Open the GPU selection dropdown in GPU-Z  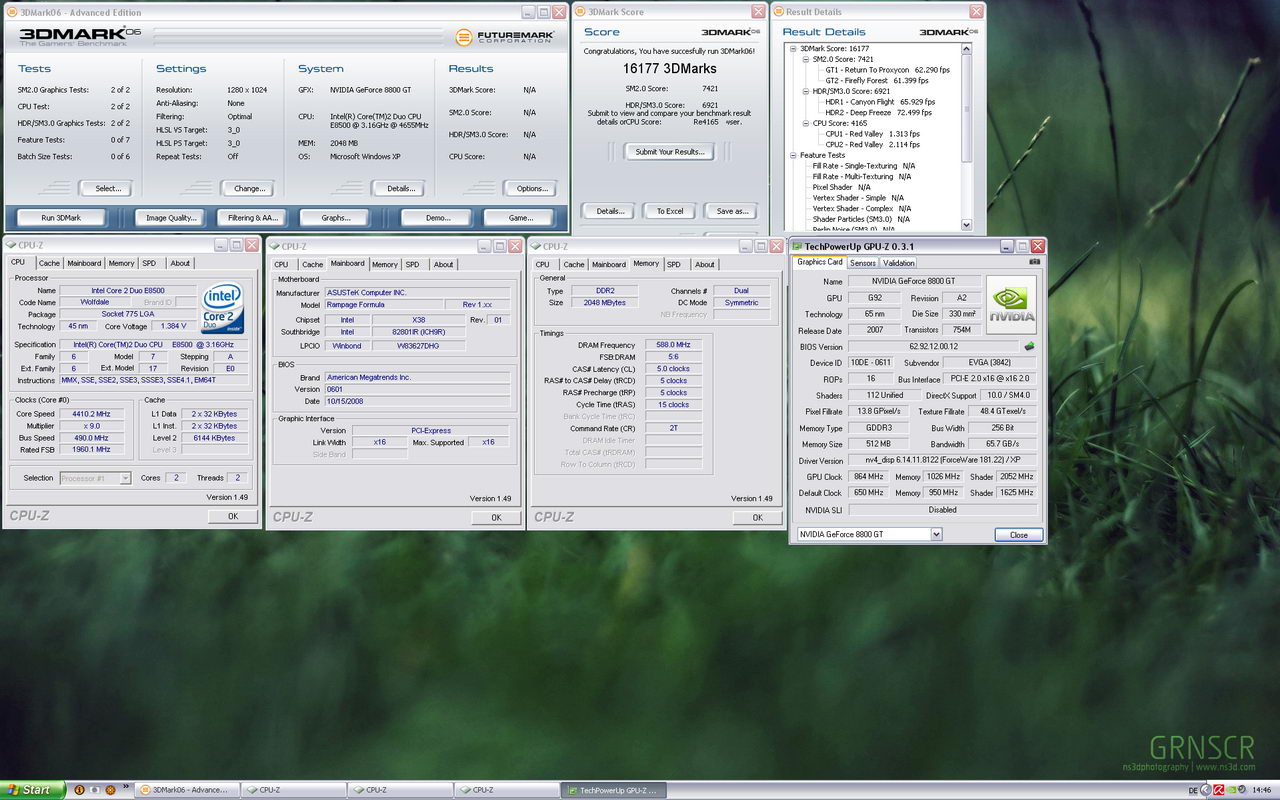click(936, 534)
